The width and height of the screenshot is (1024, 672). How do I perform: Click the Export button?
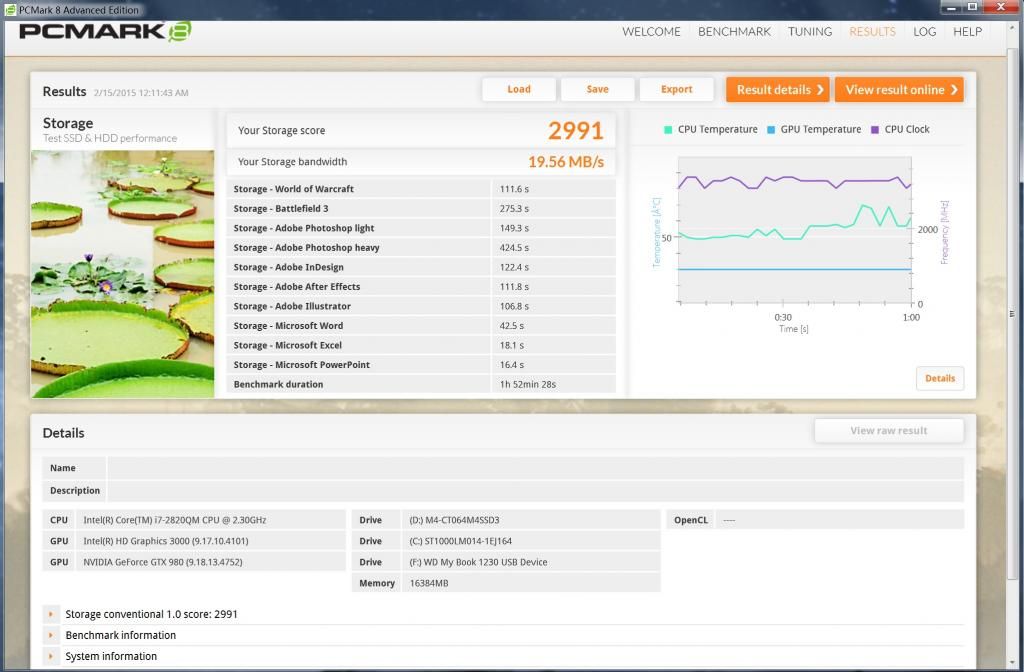(677, 89)
